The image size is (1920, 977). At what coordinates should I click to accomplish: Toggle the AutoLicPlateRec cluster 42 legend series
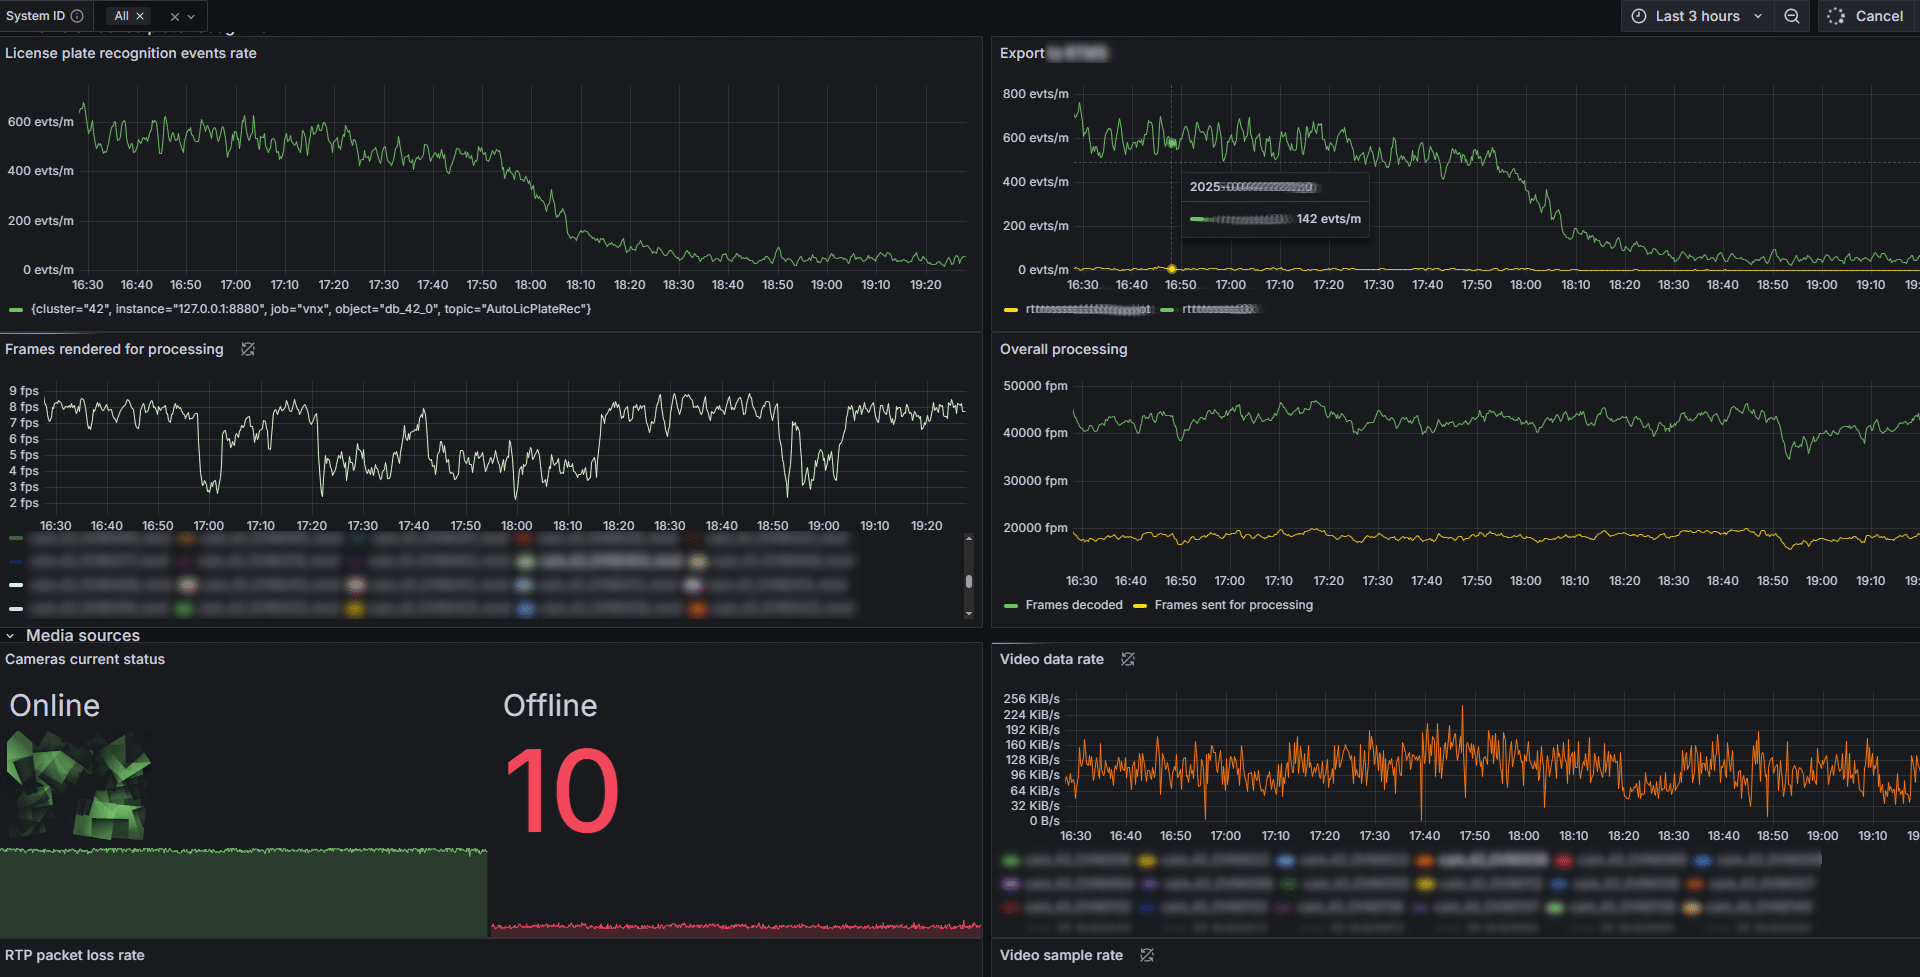310,309
